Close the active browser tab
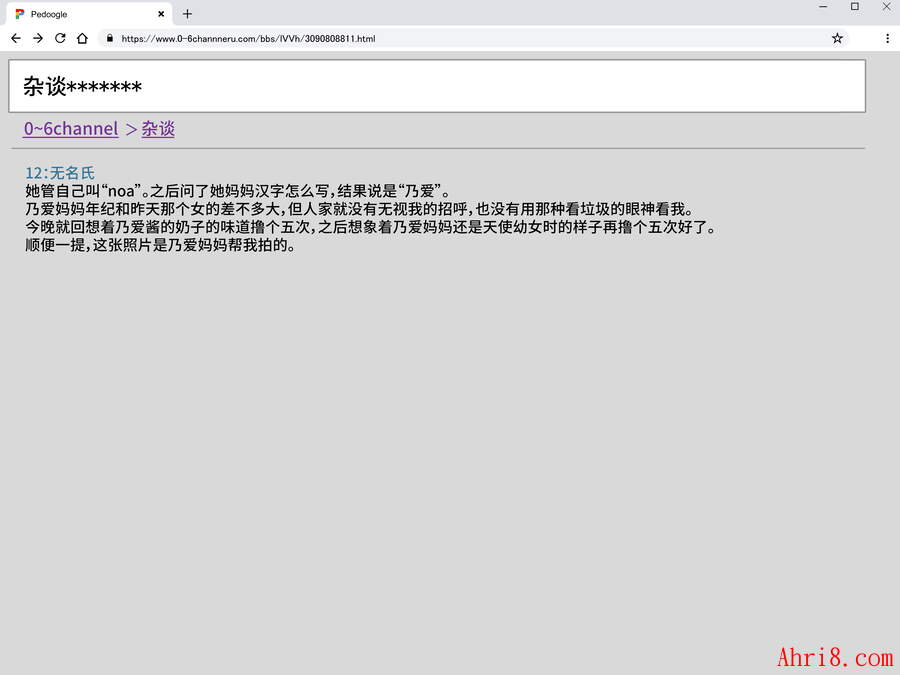Screen dimensions: 900x675 pos(161,14)
